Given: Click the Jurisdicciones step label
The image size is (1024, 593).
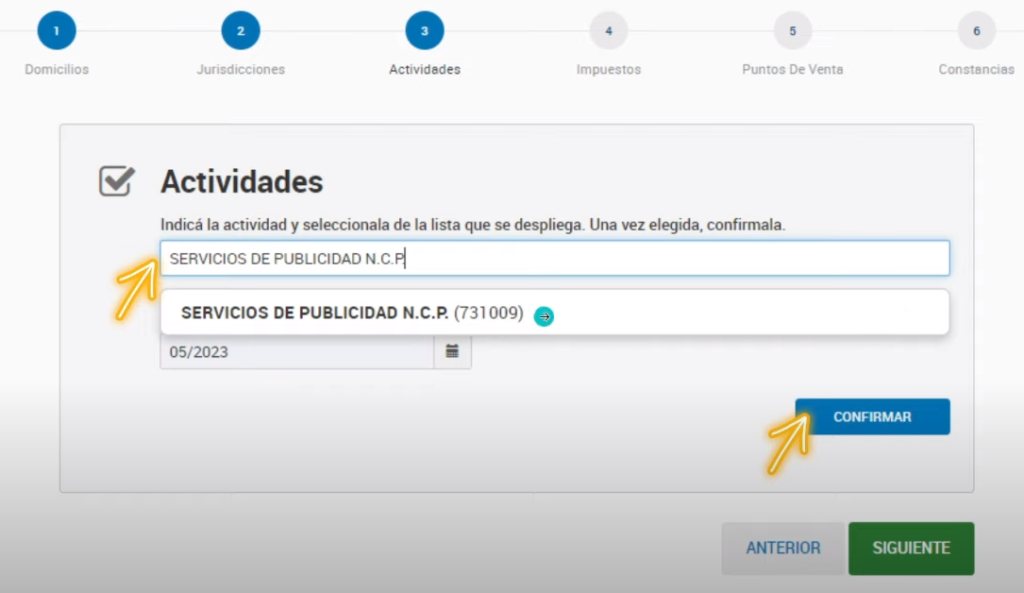Looking at the screenshot, I should [x=240, y=70].
